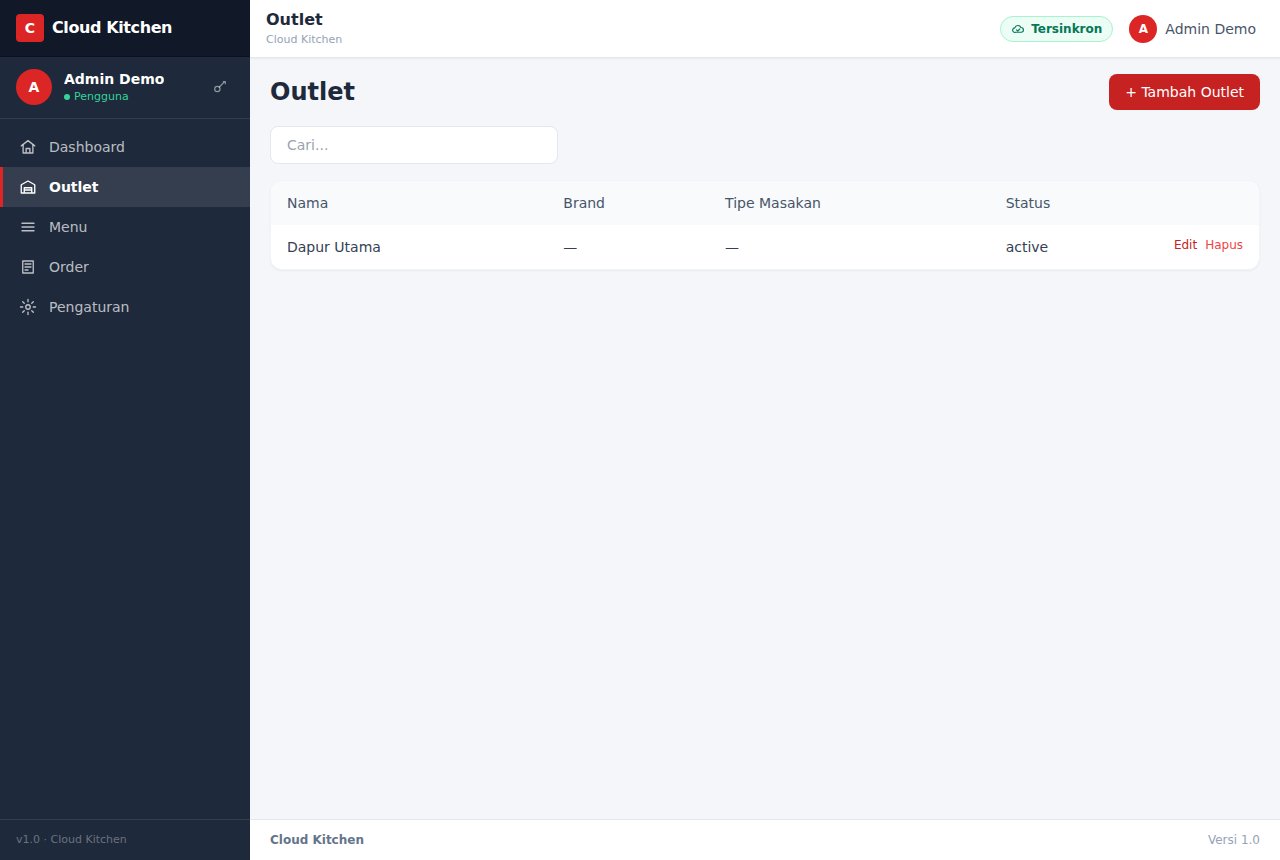1280x860 pixels.
Task: Click the top-right header avatar circle
Action: 1143,29
